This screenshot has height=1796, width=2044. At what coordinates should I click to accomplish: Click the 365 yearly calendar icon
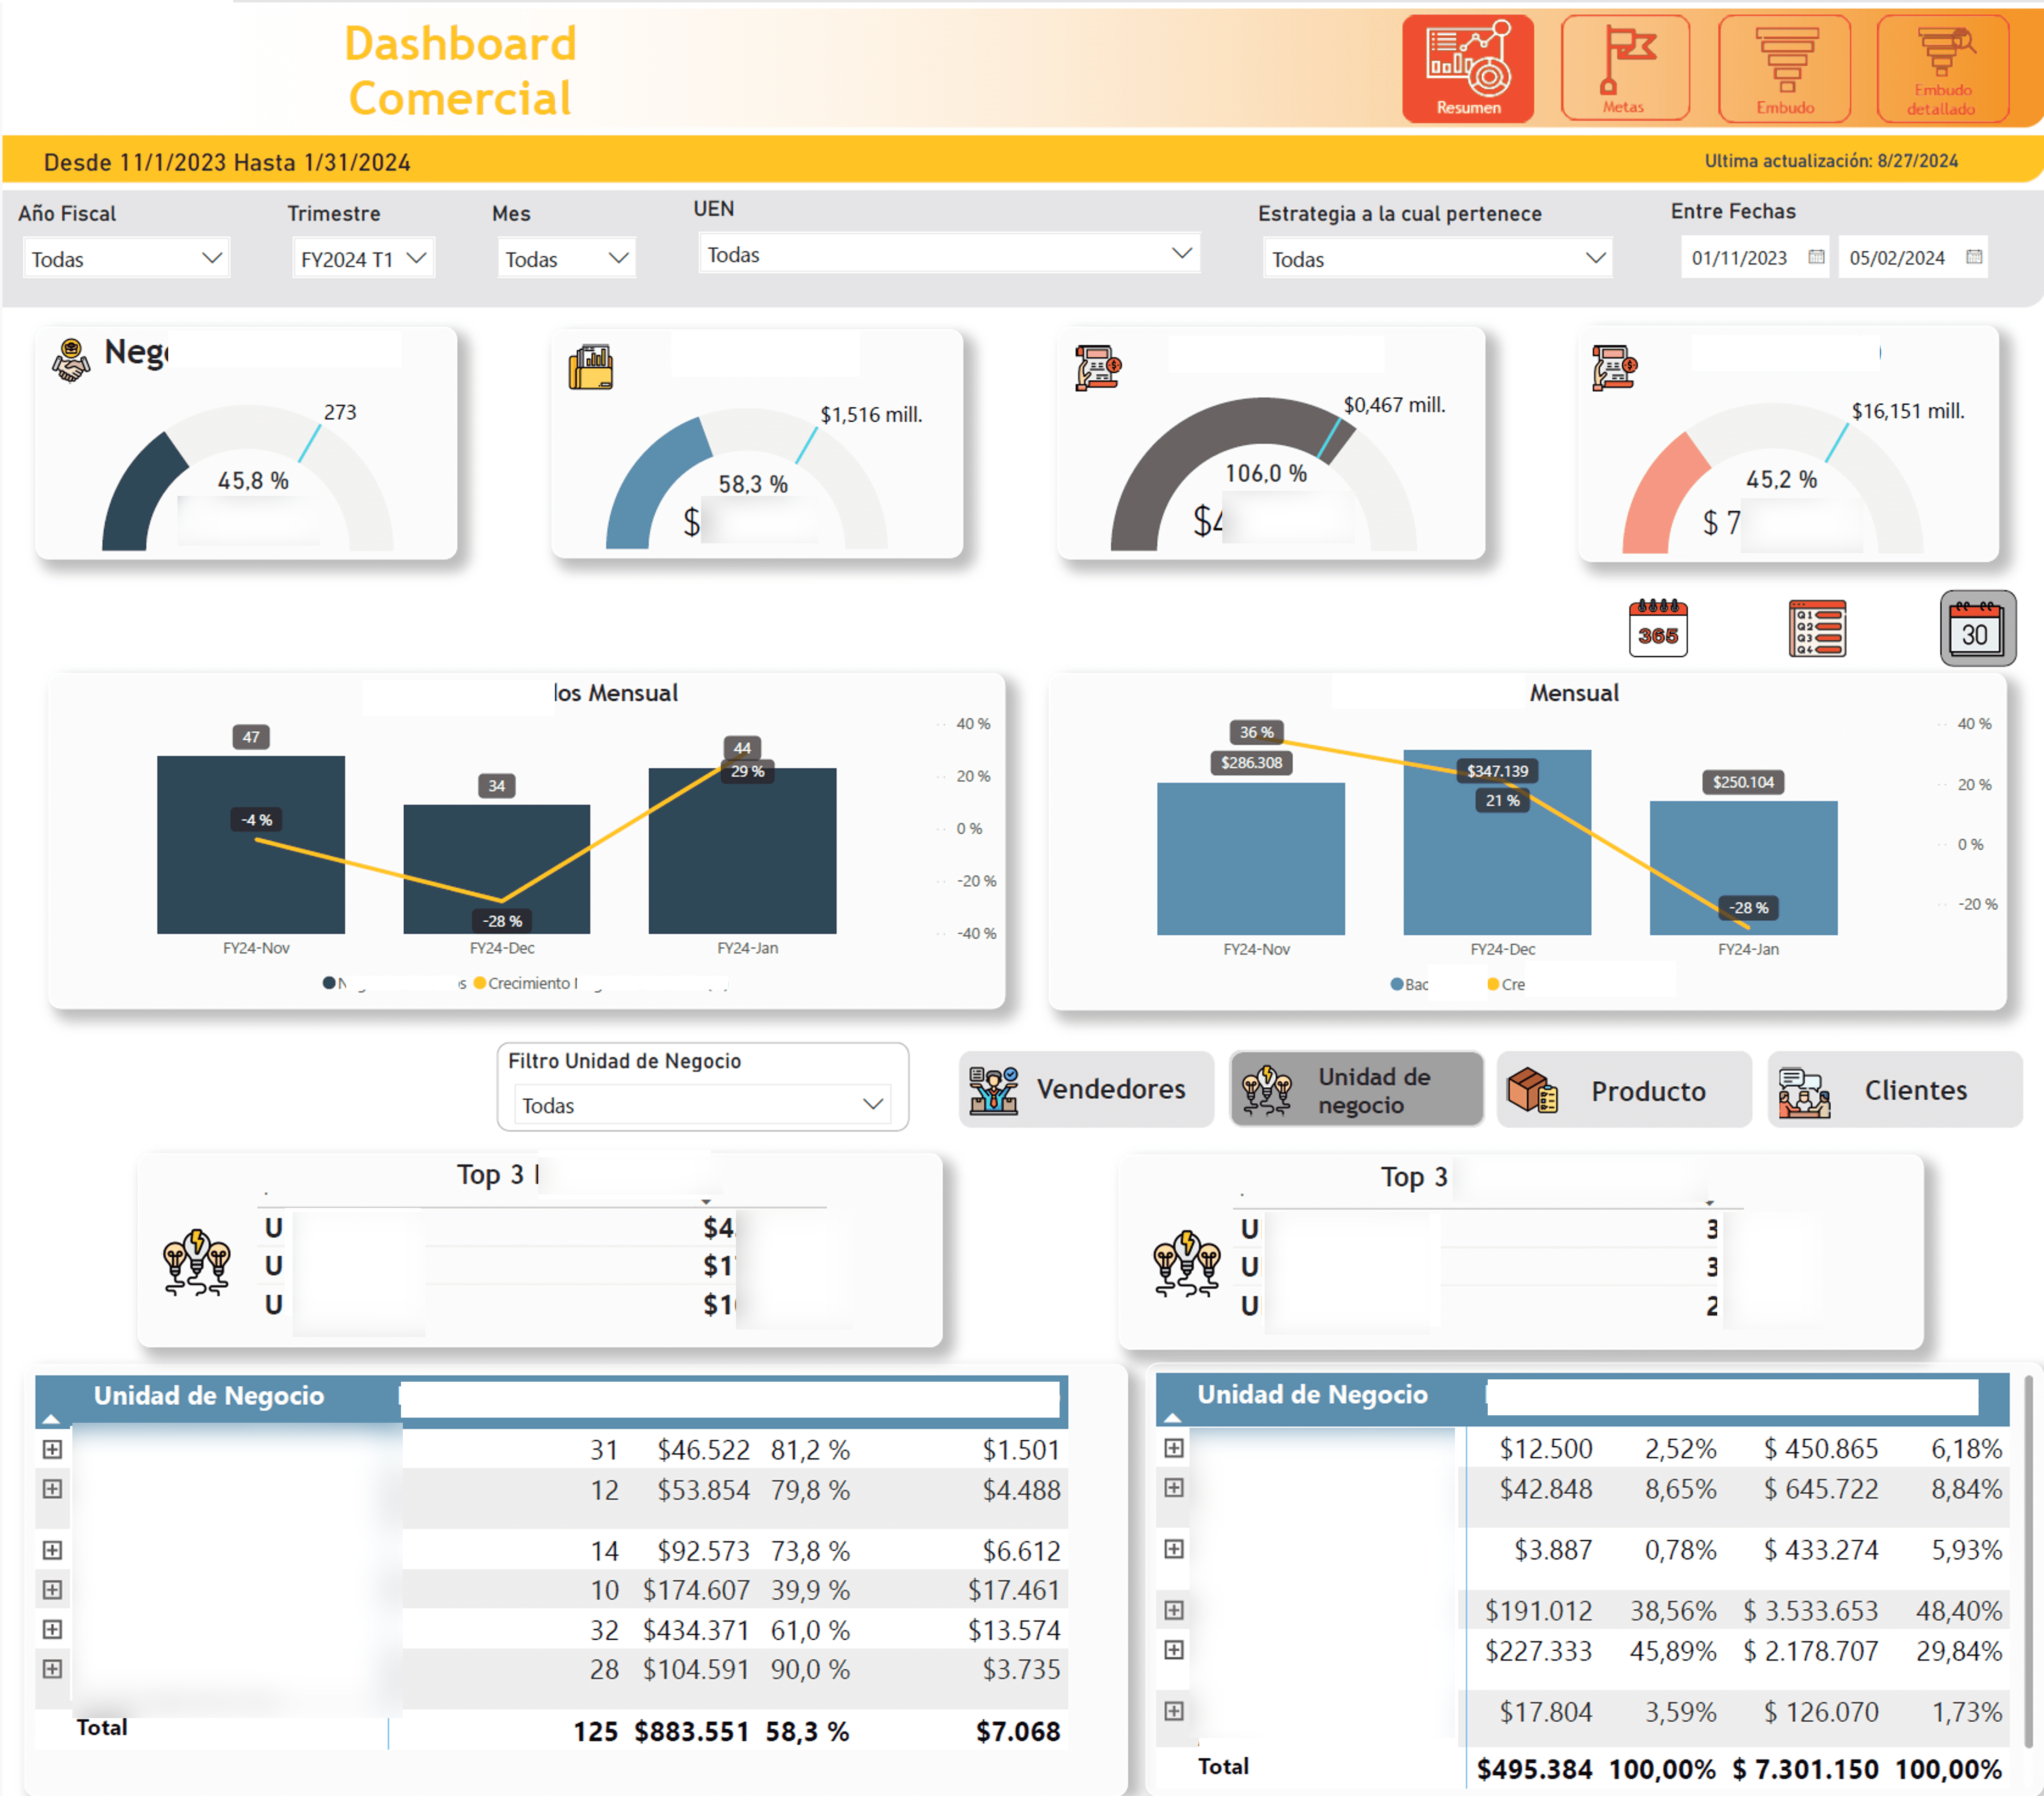point(1657,628)
